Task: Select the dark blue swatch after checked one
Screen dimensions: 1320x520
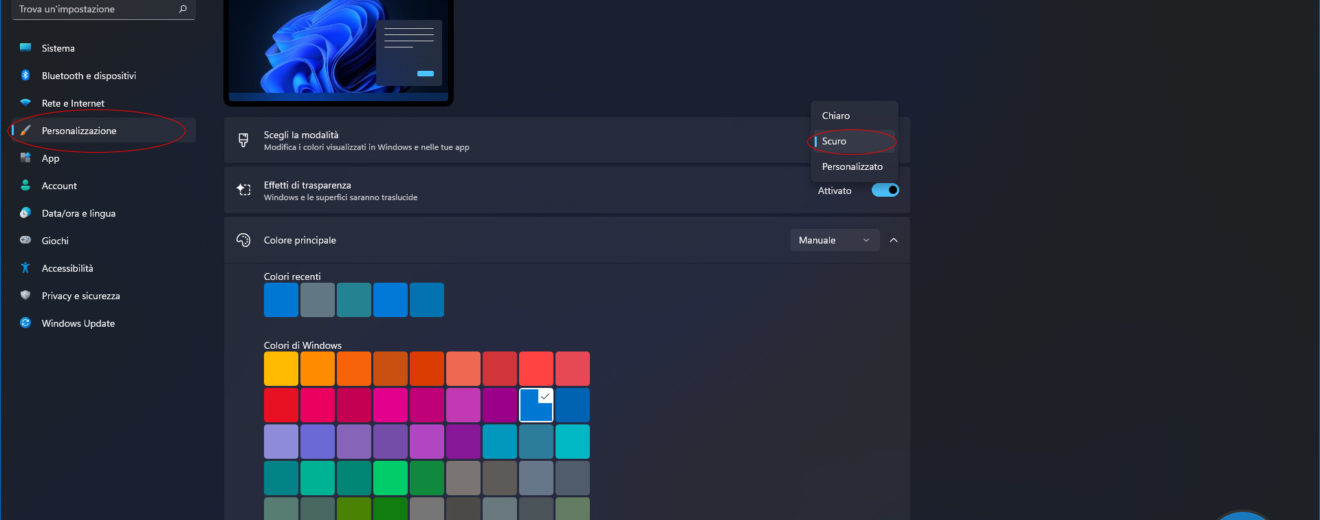Action: point(573,405)
